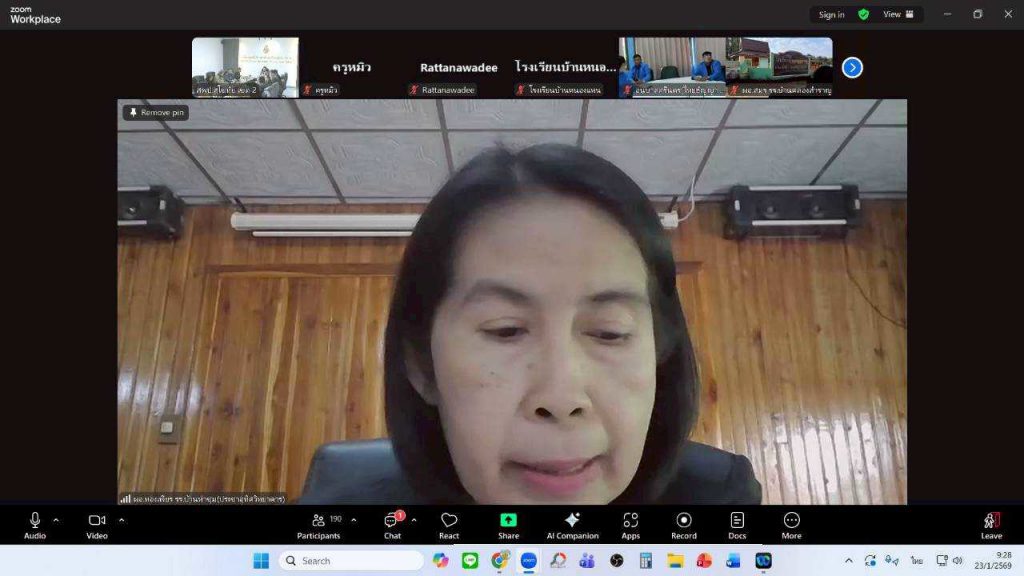Open the Chat panel
1024x576 pixels.
click(392, 525)
